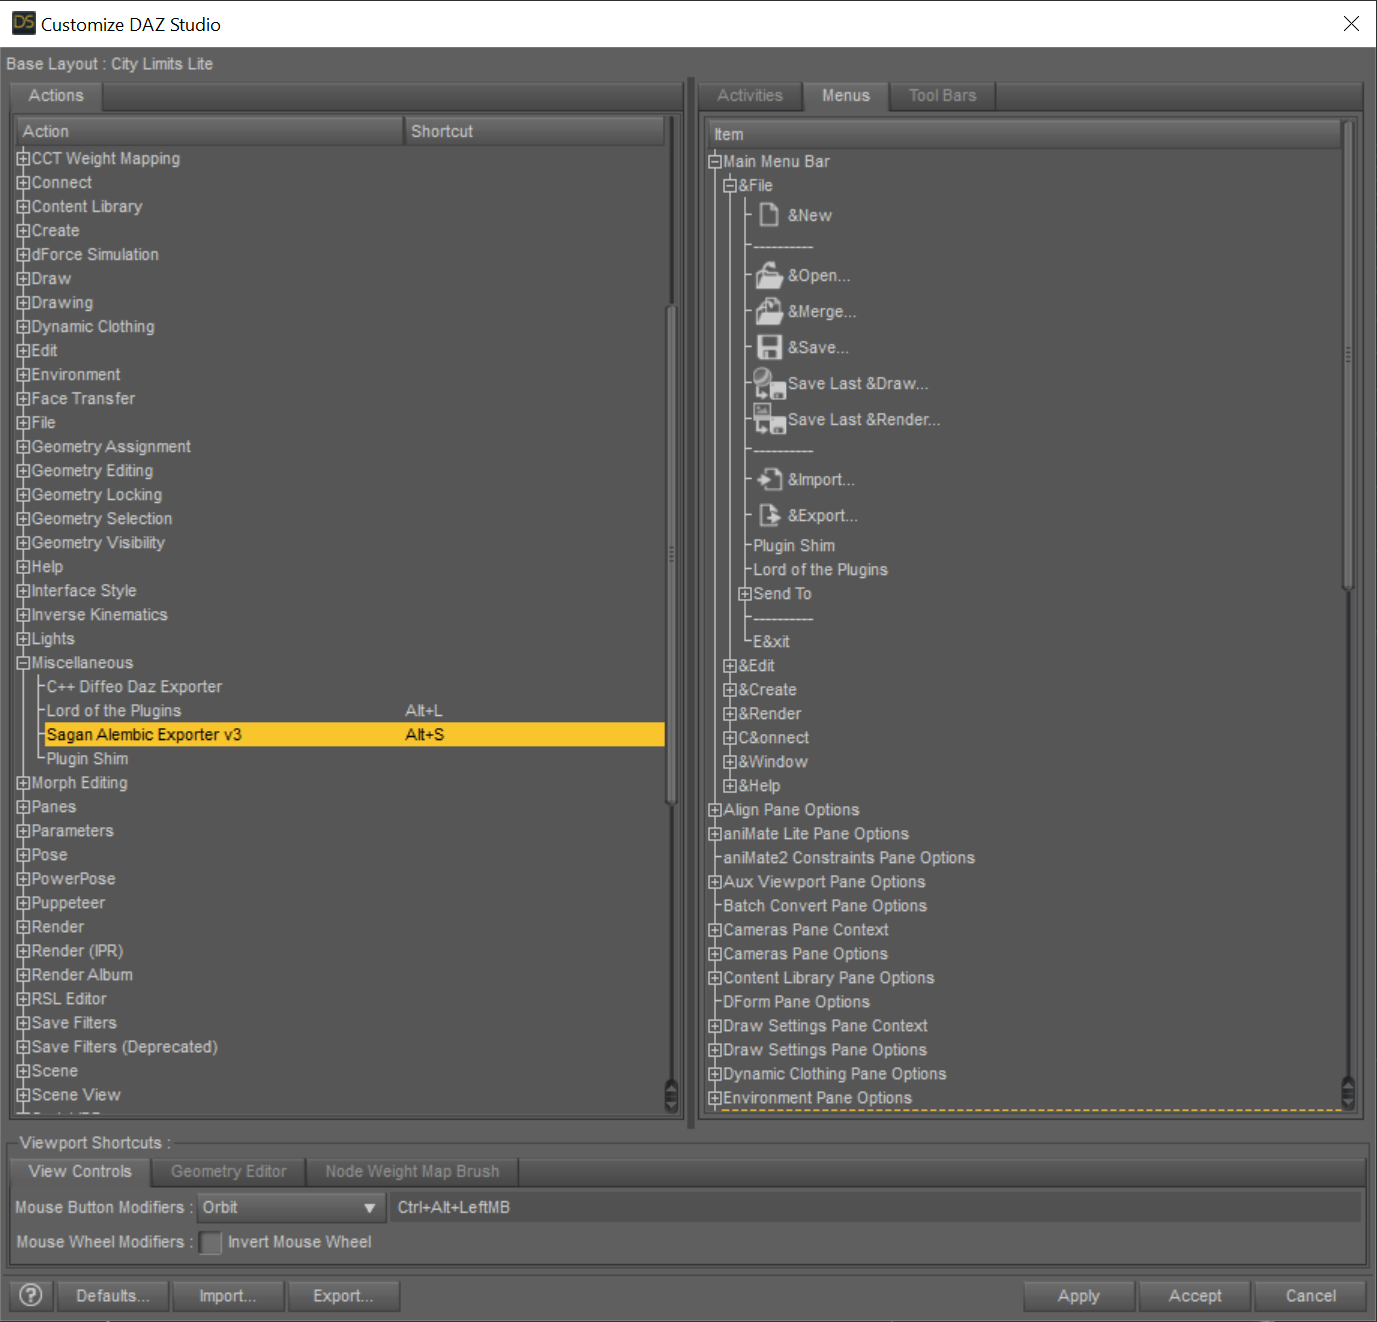Select DForm Pane Options item
Image resolution: width=1377 pixels, height=1322 pixels.
(796, 1001)
